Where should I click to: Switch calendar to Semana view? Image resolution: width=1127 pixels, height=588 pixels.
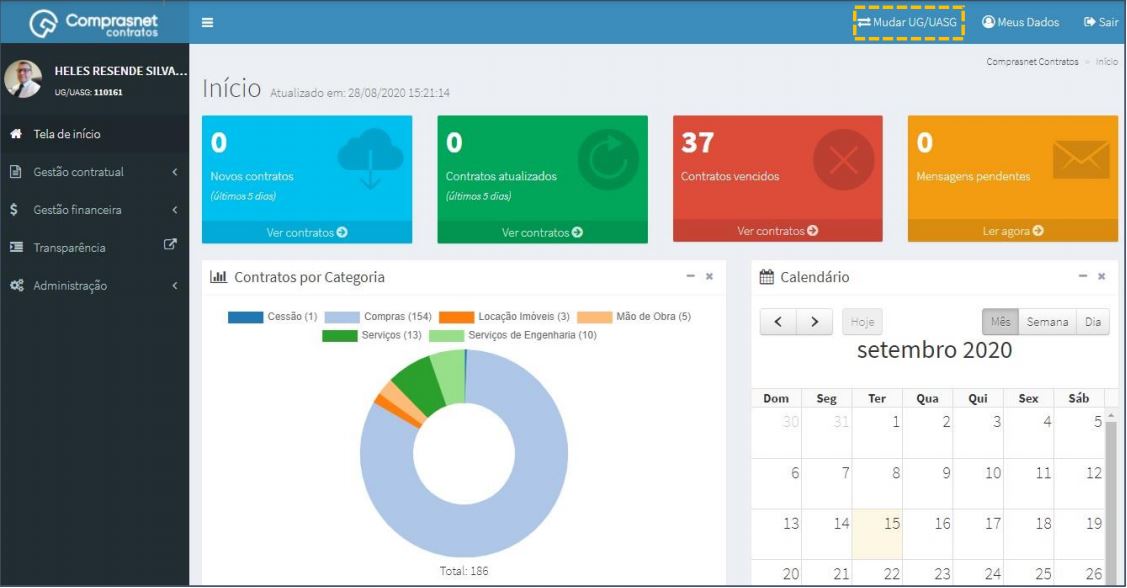pyautogui.click(x=1047, y=322)
